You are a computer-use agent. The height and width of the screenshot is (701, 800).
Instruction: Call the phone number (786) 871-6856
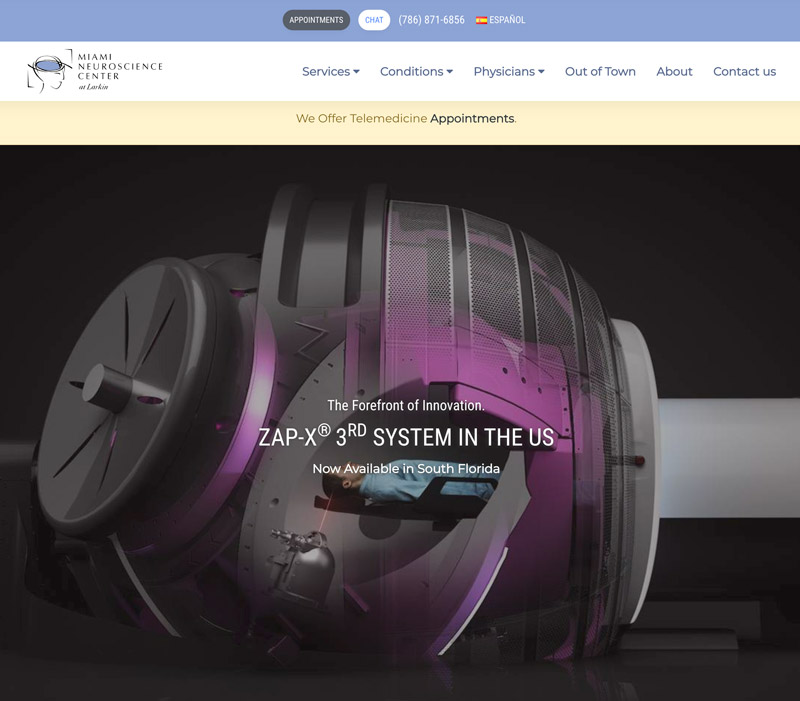pos(432,20)
